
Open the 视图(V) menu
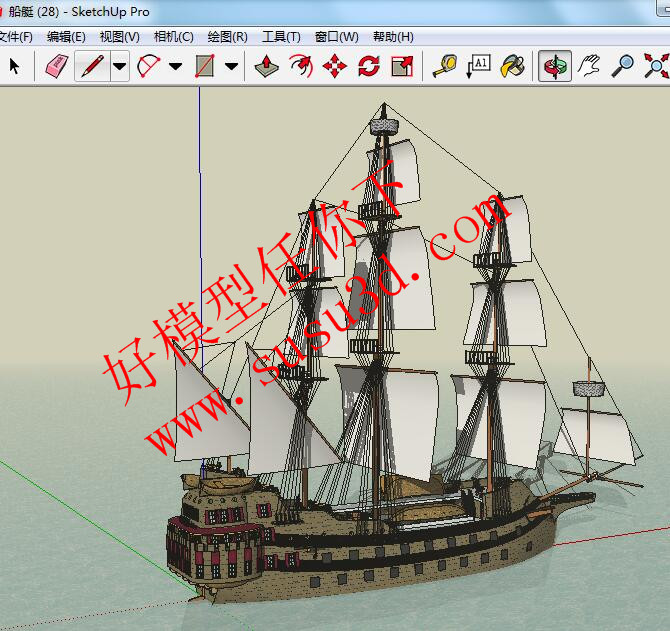[x=120, y=37]
